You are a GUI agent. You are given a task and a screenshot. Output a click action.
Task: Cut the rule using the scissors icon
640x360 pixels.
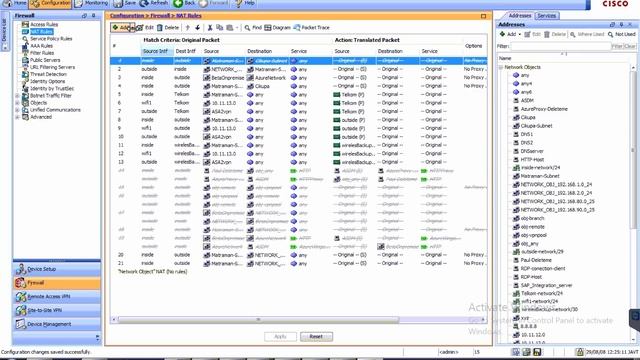210,27
